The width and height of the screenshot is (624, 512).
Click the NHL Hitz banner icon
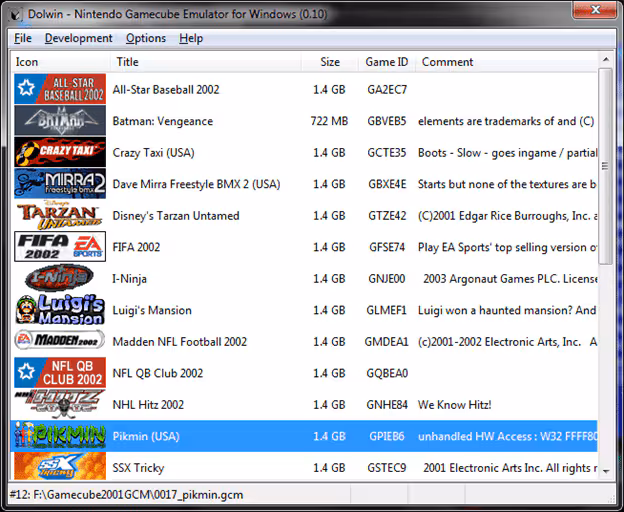click(60, 404)
